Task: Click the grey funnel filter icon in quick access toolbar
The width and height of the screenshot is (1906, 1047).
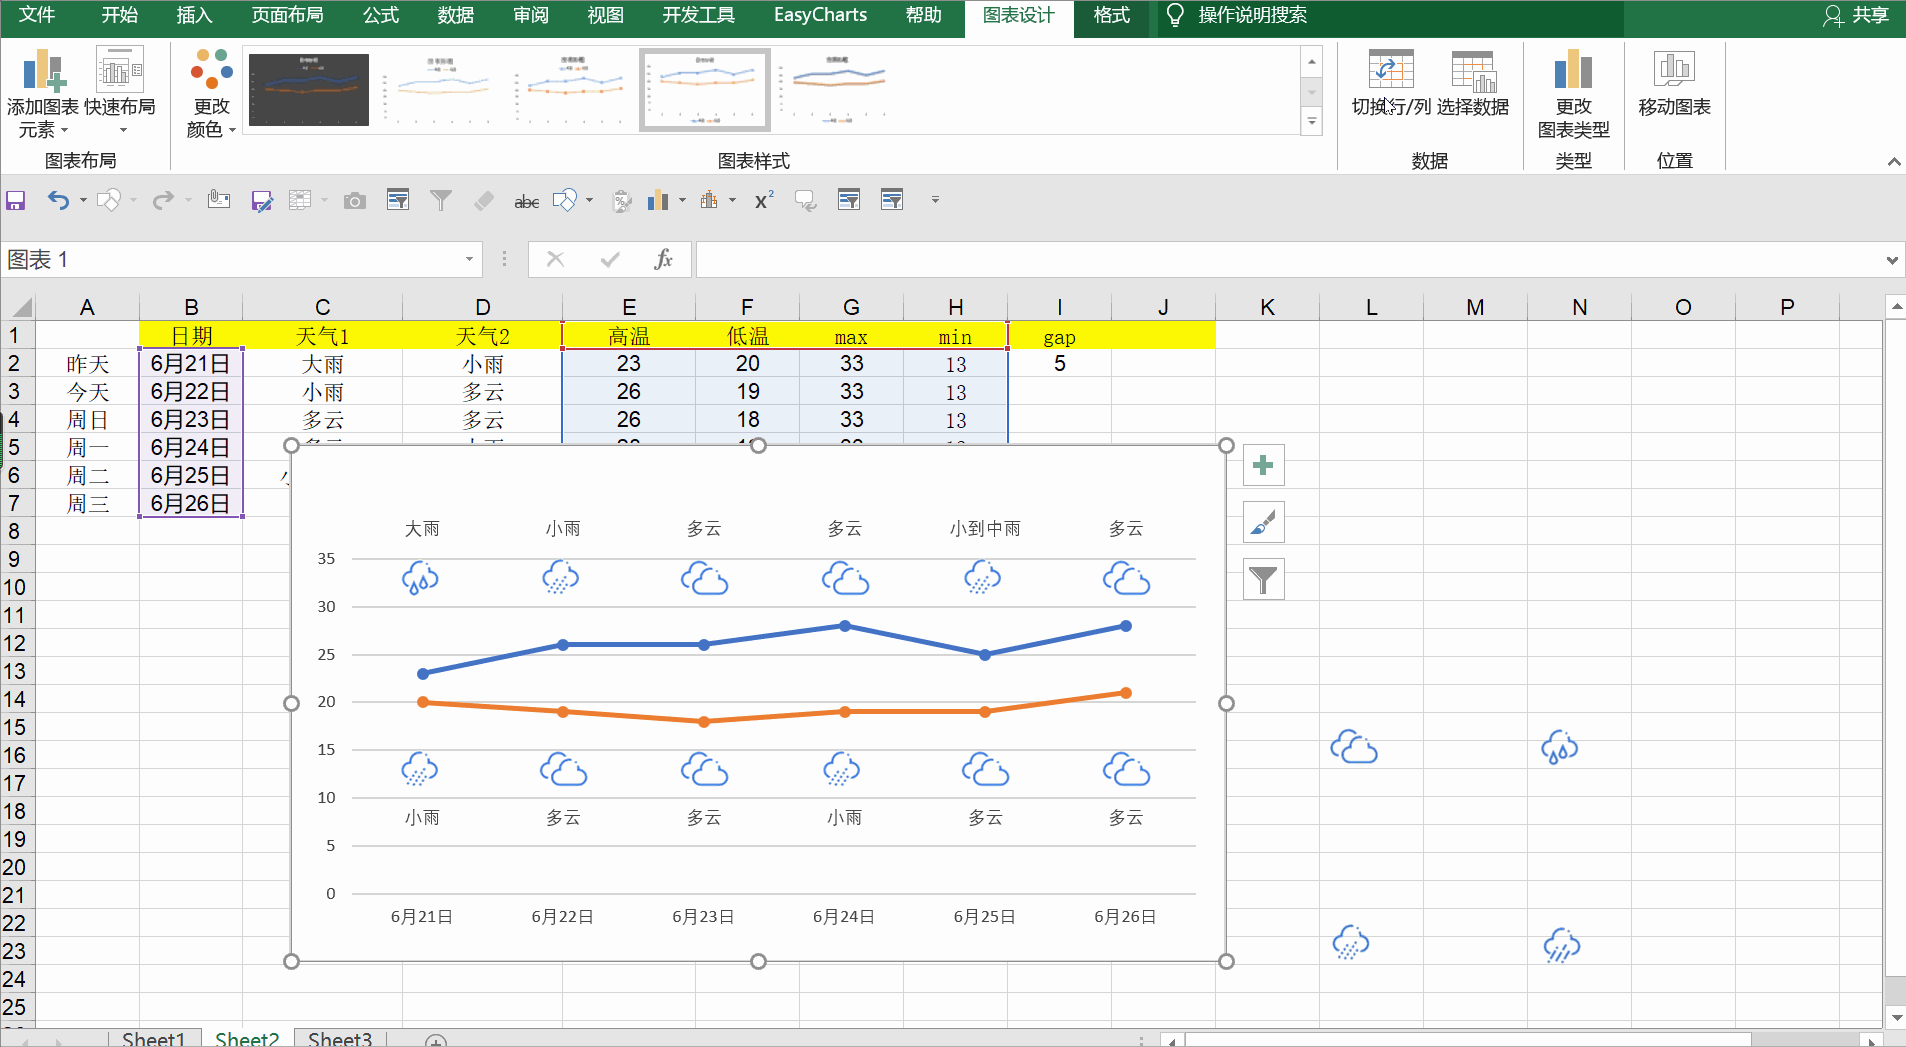Action: click(440, 201)
